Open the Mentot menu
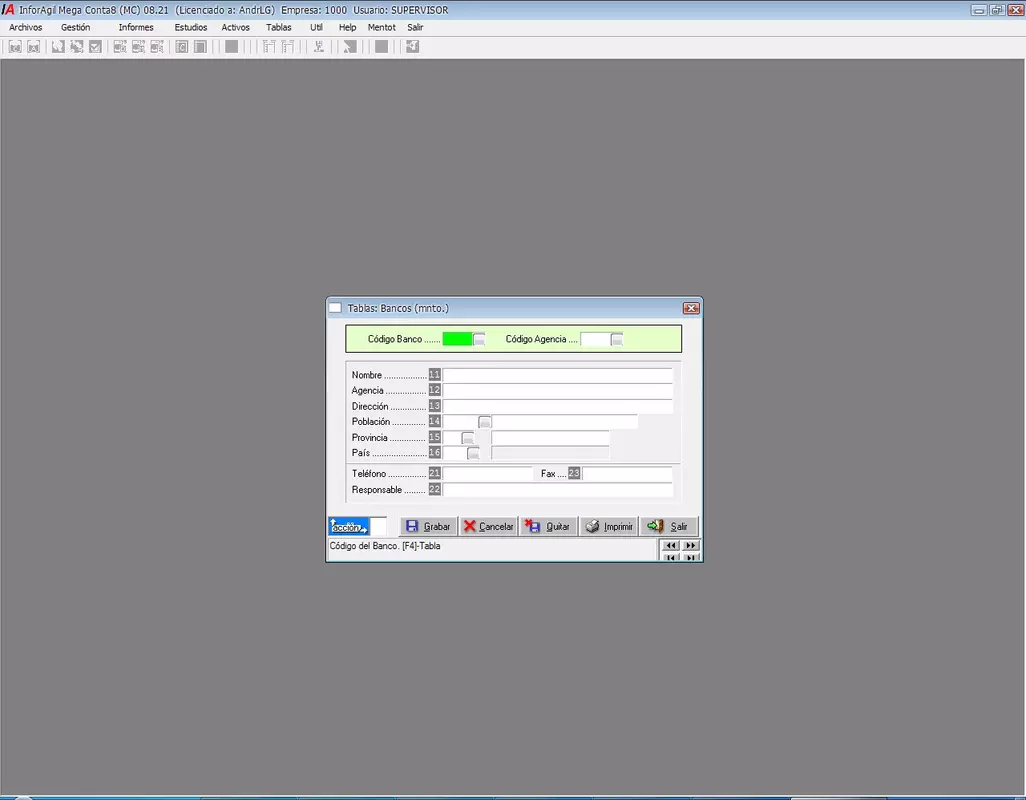 pos(381,27)
